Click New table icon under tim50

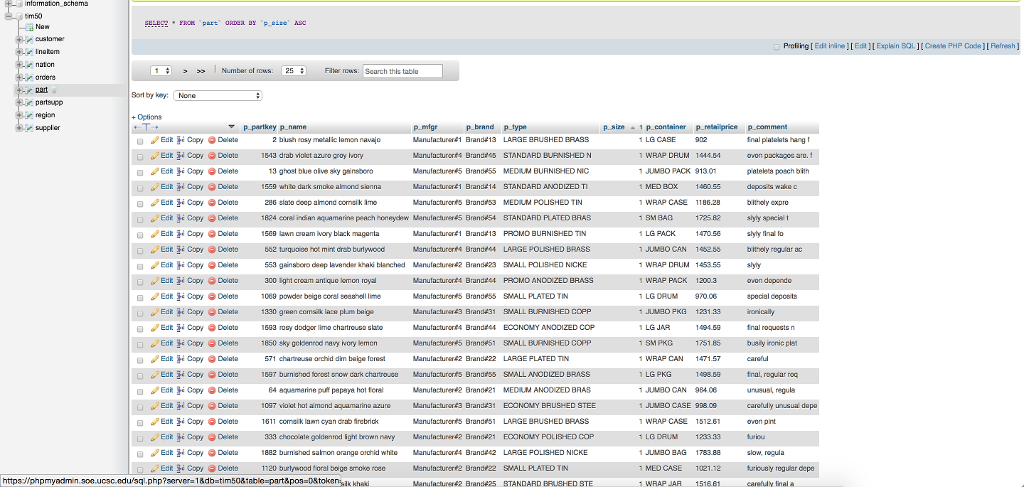coord(29,27)
